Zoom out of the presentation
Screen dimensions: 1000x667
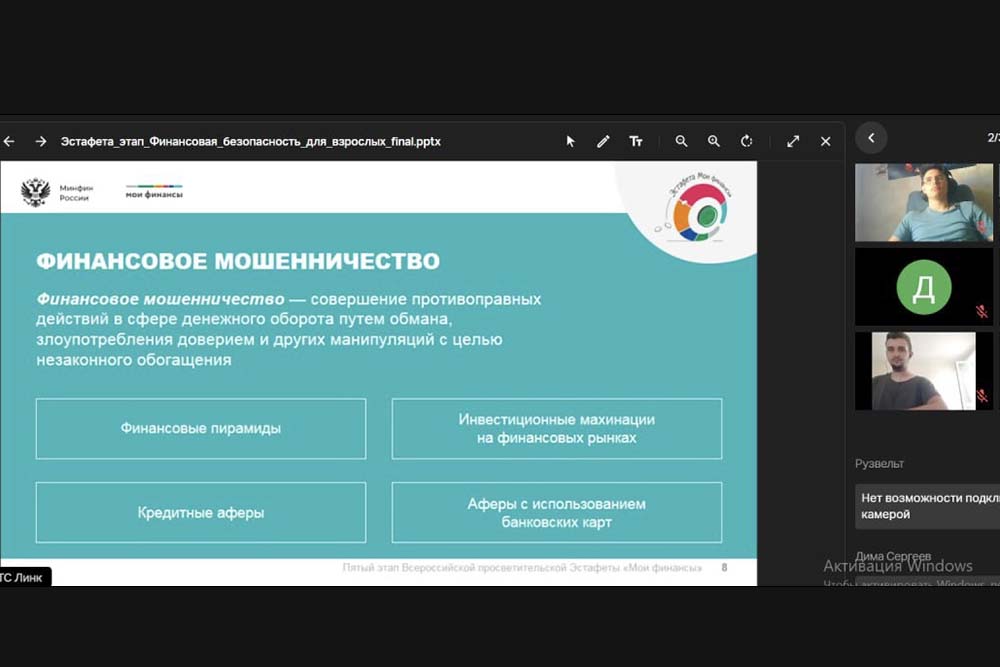pos(681,142)
